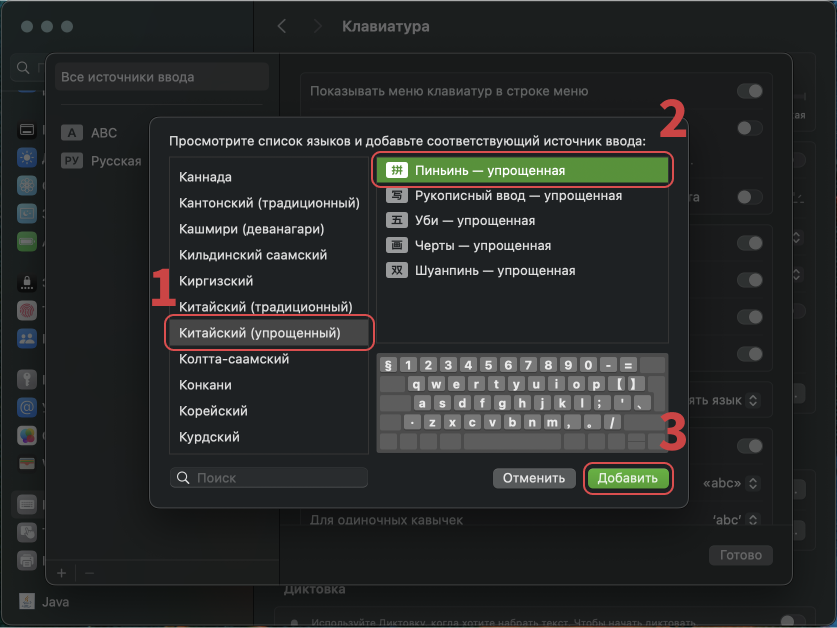The height and width of the screenshot is (628, 837).
Task: Open Touch ID fingerprint icon in sidebar
Action: point(27,310)
